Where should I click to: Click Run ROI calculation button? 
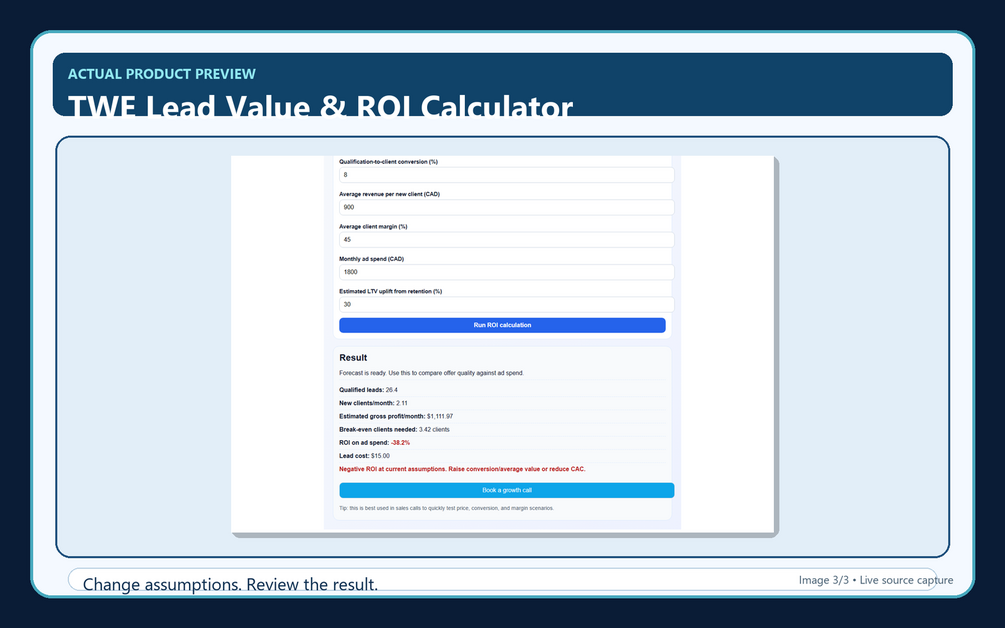click(x=502, y=326)
